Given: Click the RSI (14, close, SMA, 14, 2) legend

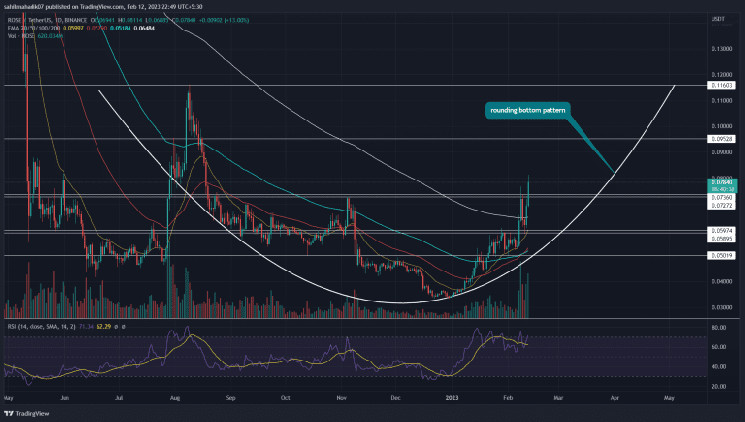Looking at the screenshot, I should (42, 327).
